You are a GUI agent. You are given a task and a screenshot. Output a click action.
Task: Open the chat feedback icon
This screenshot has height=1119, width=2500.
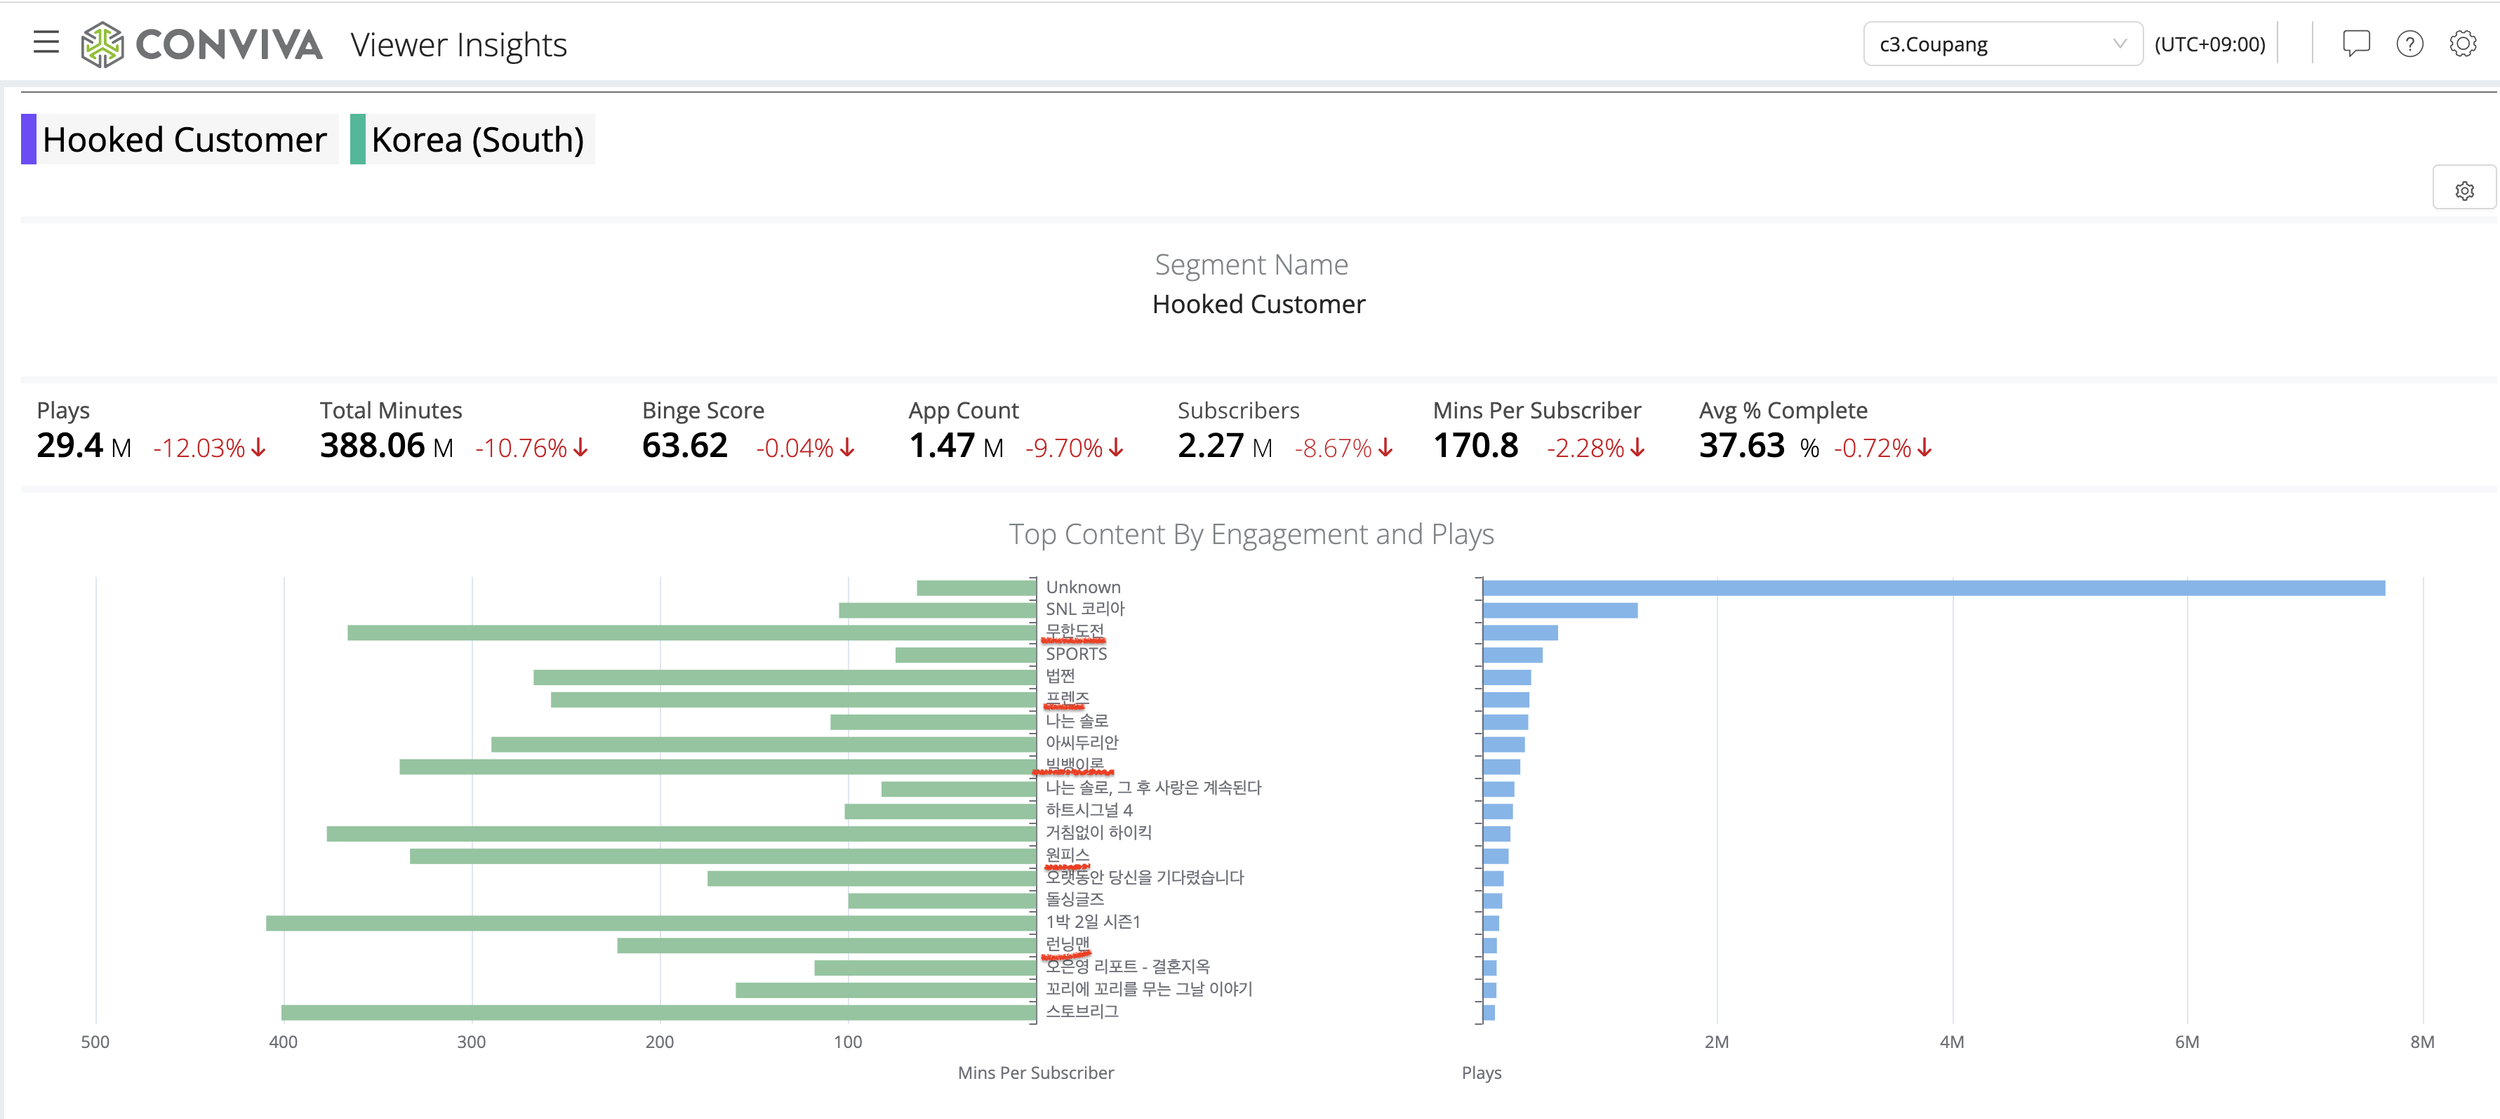point(2356,44)
